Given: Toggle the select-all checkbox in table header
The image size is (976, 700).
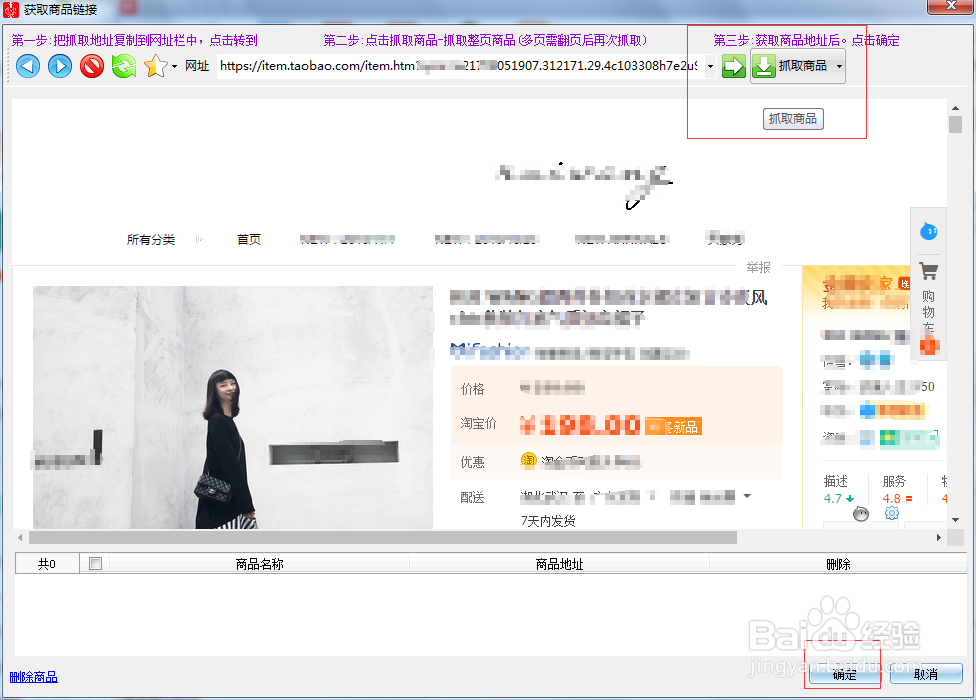Looking at the screenshot, I should (95, 564).
